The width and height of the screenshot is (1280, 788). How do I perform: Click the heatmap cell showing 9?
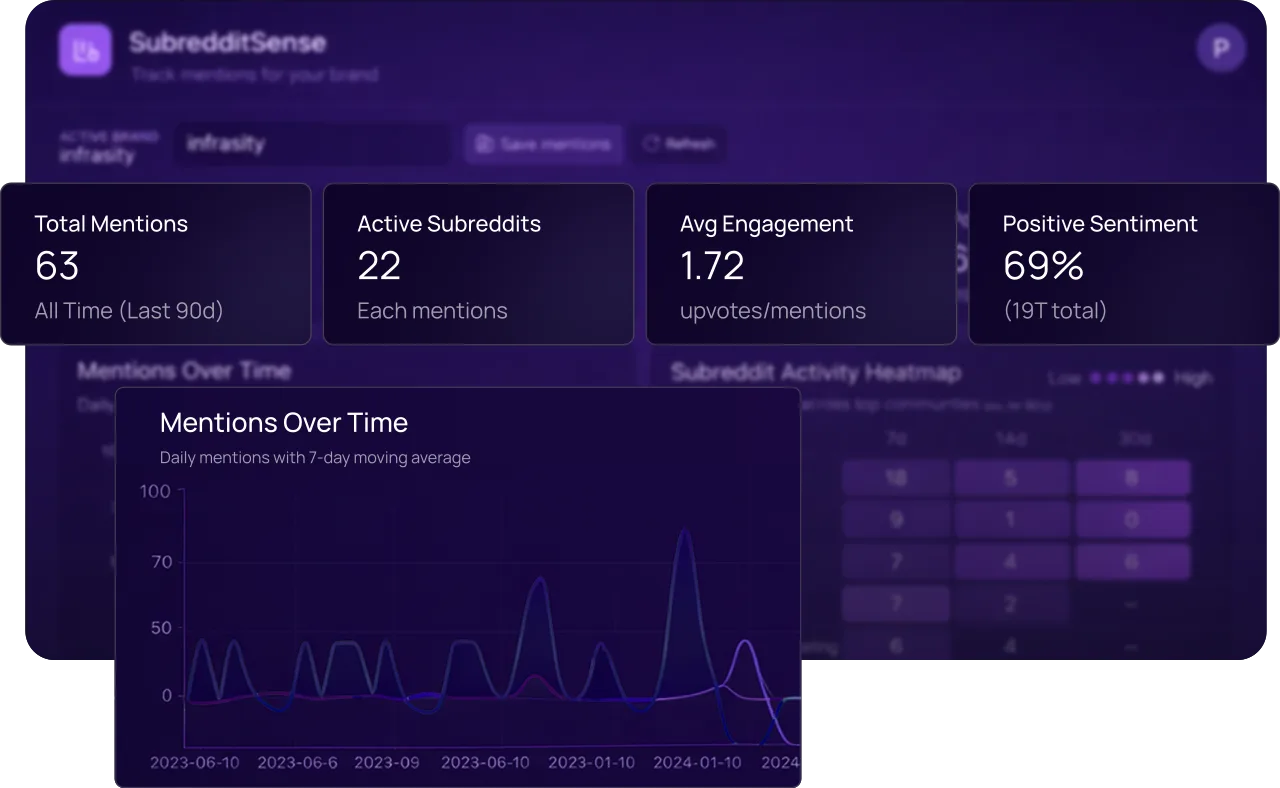(x=895, y=520)
